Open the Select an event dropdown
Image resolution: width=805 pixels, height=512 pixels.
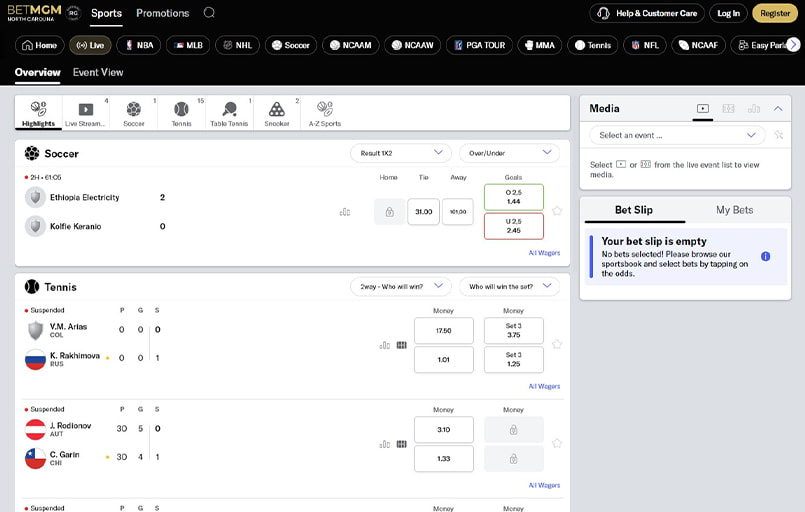[x=677, y=136]
